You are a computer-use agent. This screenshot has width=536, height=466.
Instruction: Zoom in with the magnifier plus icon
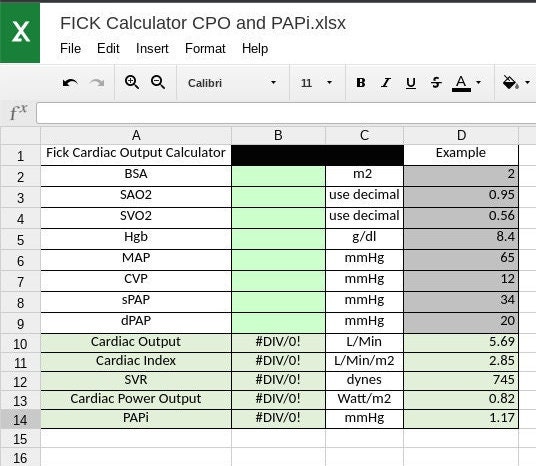tap(132, 82)
